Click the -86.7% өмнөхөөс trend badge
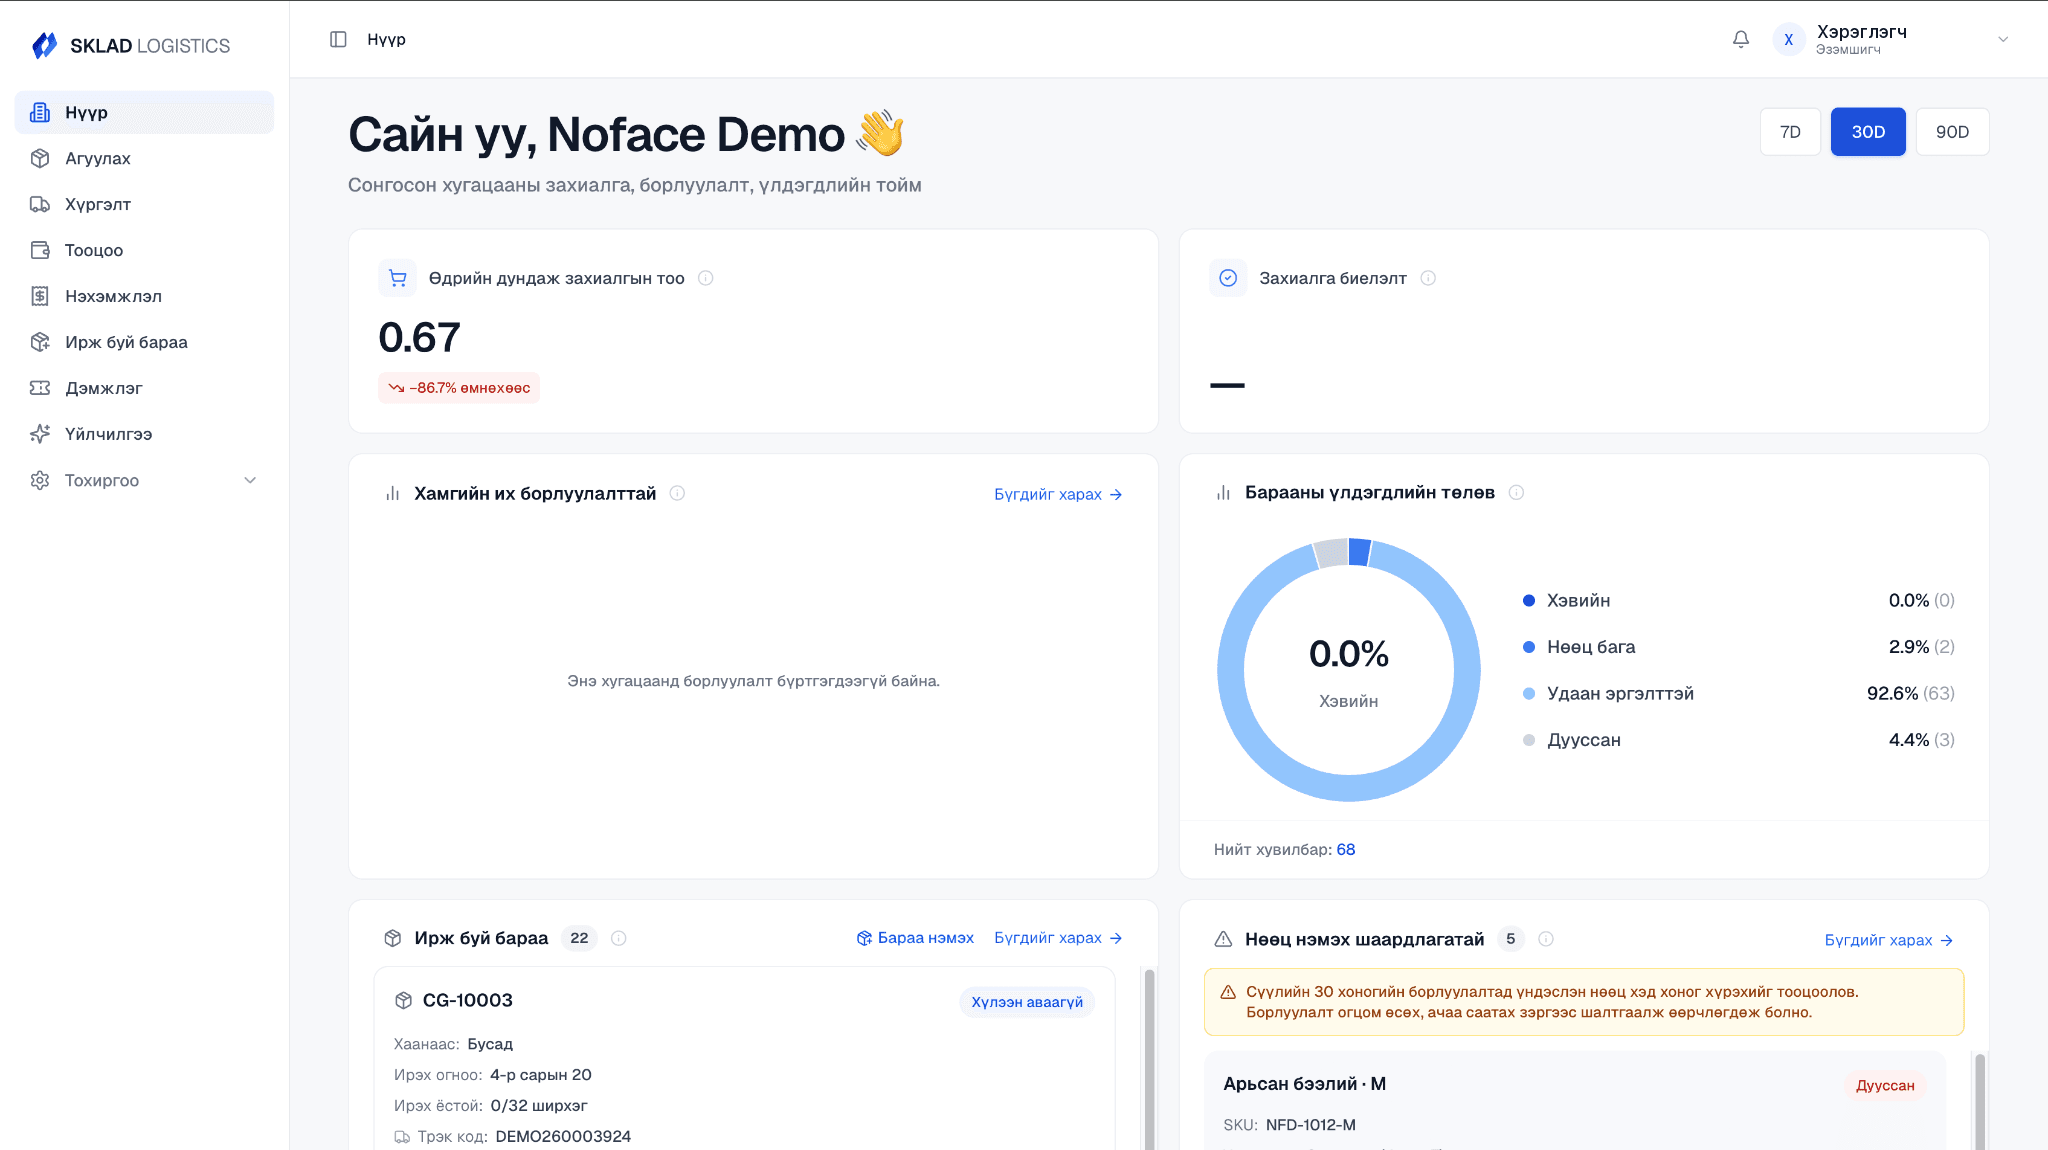Viewport: 2048px width, 1150px height. click(x=459, y=388)
